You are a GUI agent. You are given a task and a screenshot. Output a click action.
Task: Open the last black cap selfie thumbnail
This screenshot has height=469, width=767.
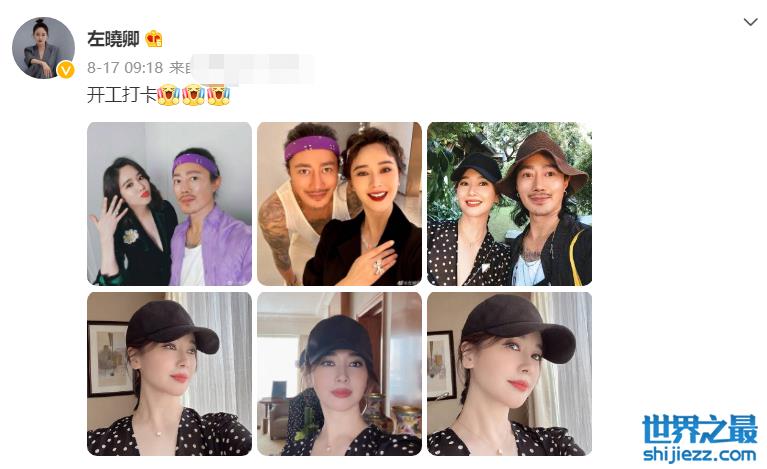pyautogui.click(x=509, y=374)
